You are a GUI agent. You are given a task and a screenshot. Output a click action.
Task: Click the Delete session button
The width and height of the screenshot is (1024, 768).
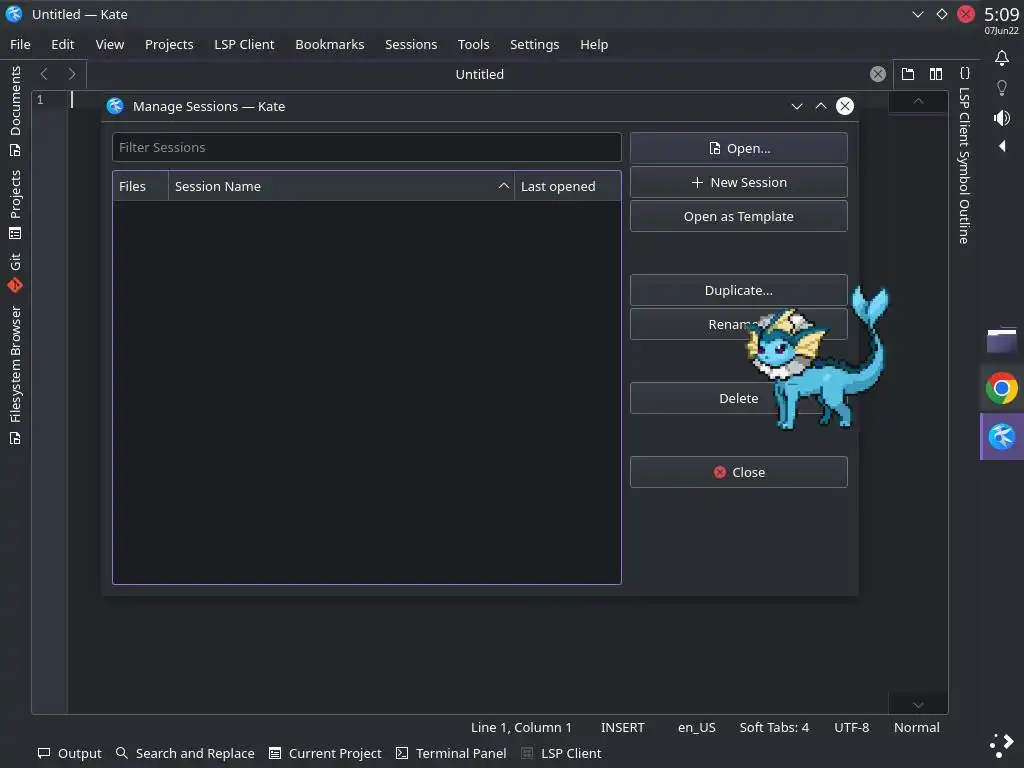[739, 398]
